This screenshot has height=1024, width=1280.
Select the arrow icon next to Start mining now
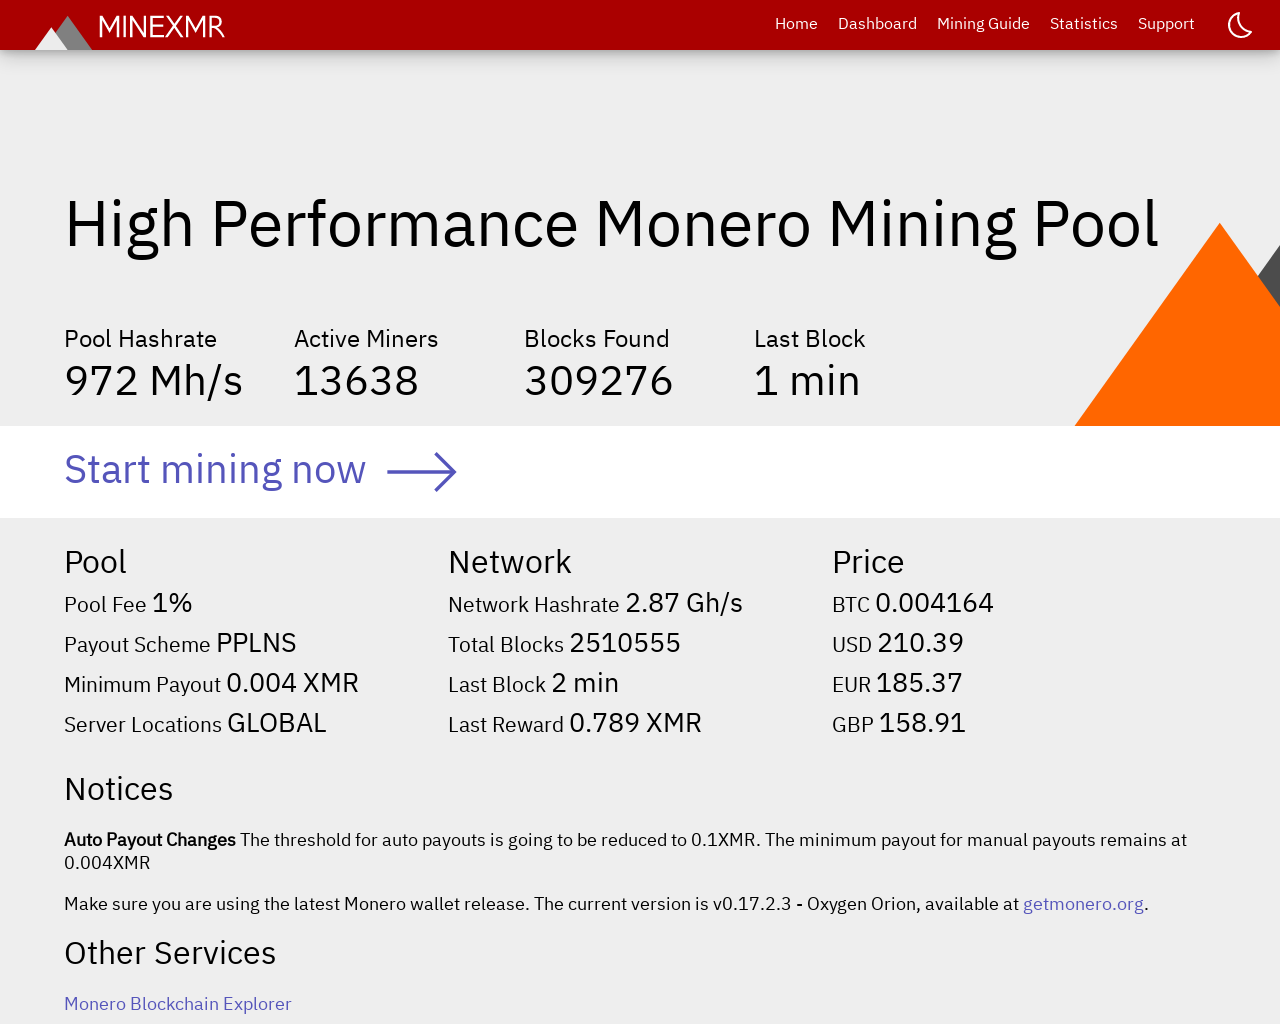pos(421,470)
